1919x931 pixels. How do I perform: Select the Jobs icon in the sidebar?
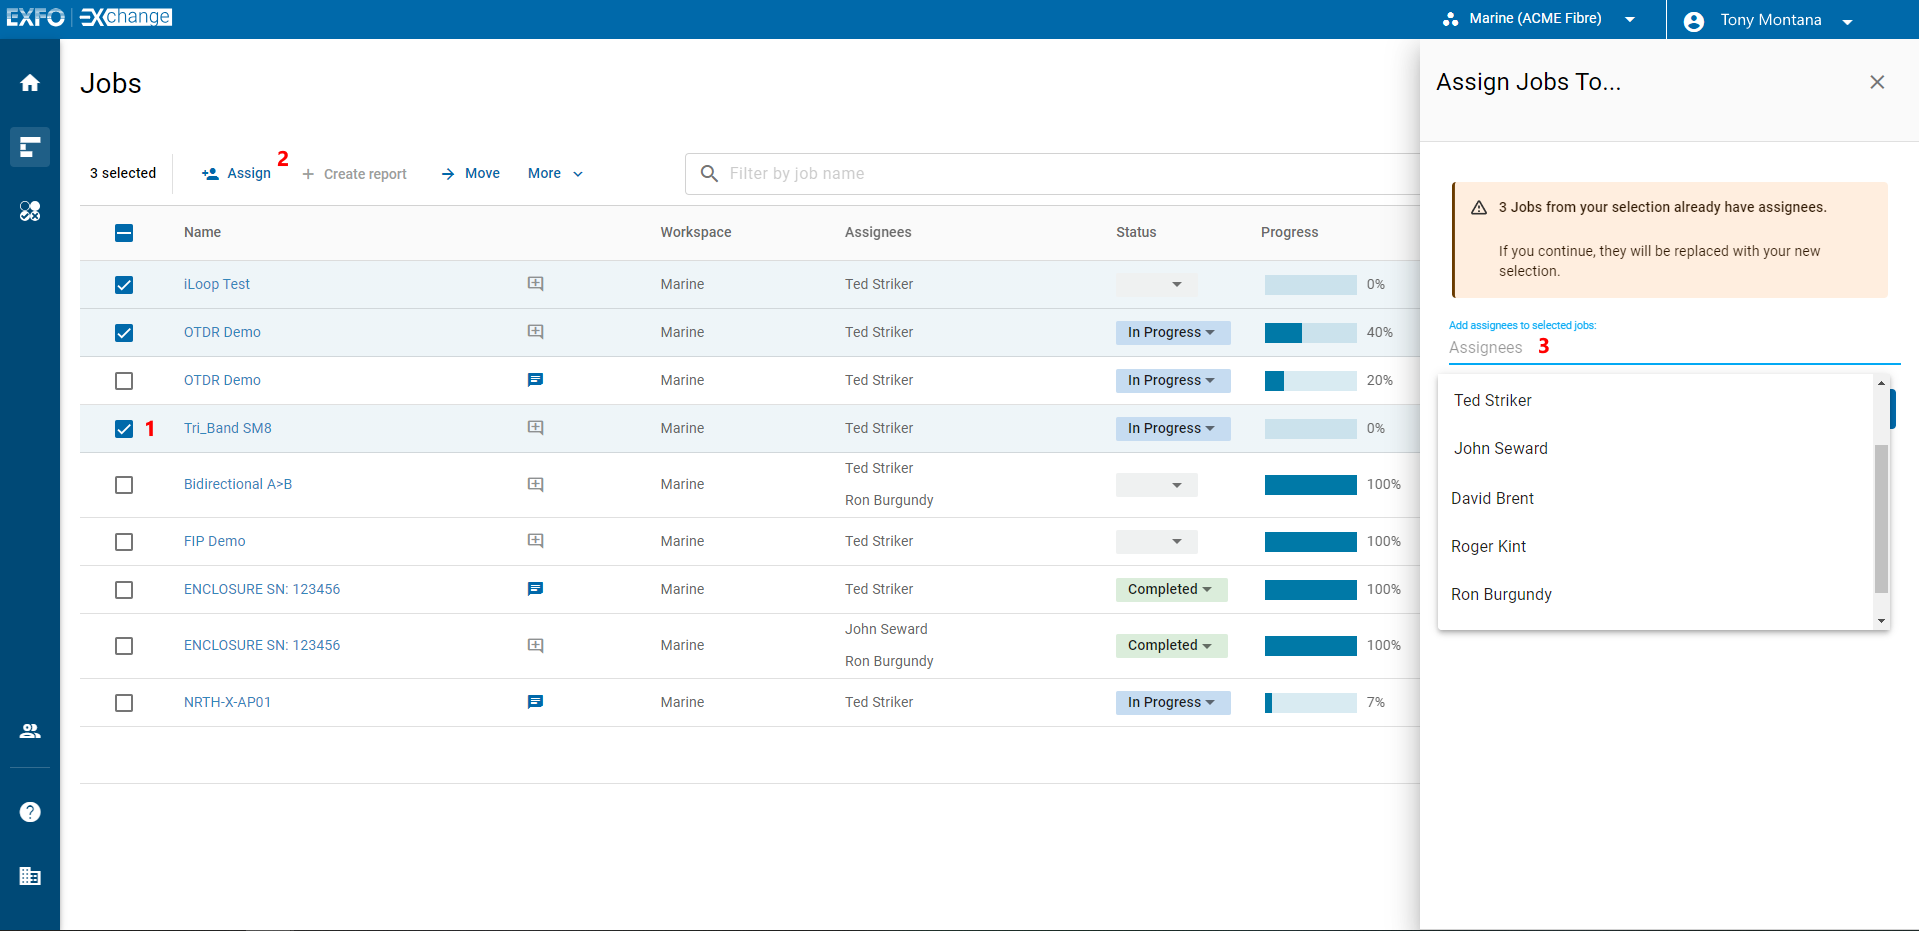tap(29, 147)
